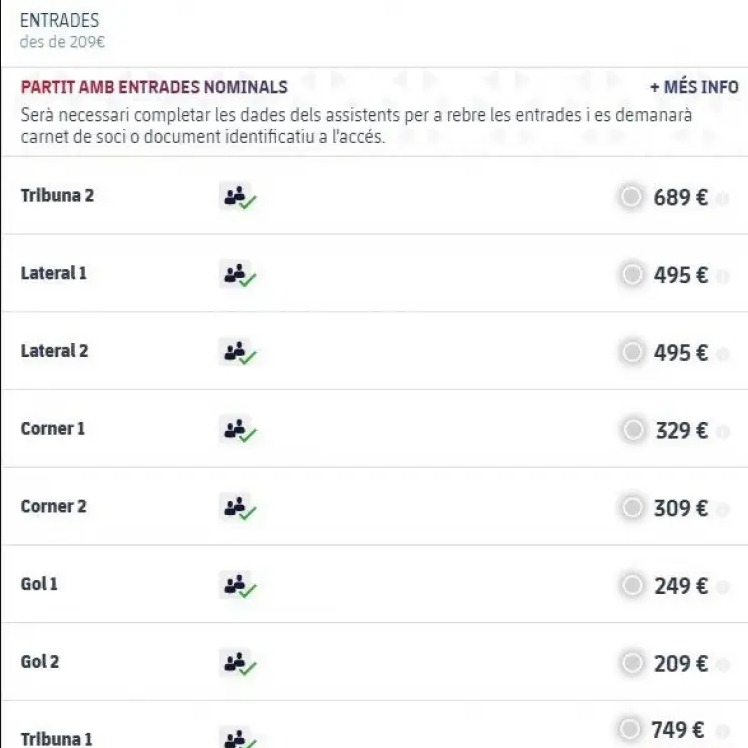Select the Tribuna 1 radio button at 749 €

[x=630, y=728]
